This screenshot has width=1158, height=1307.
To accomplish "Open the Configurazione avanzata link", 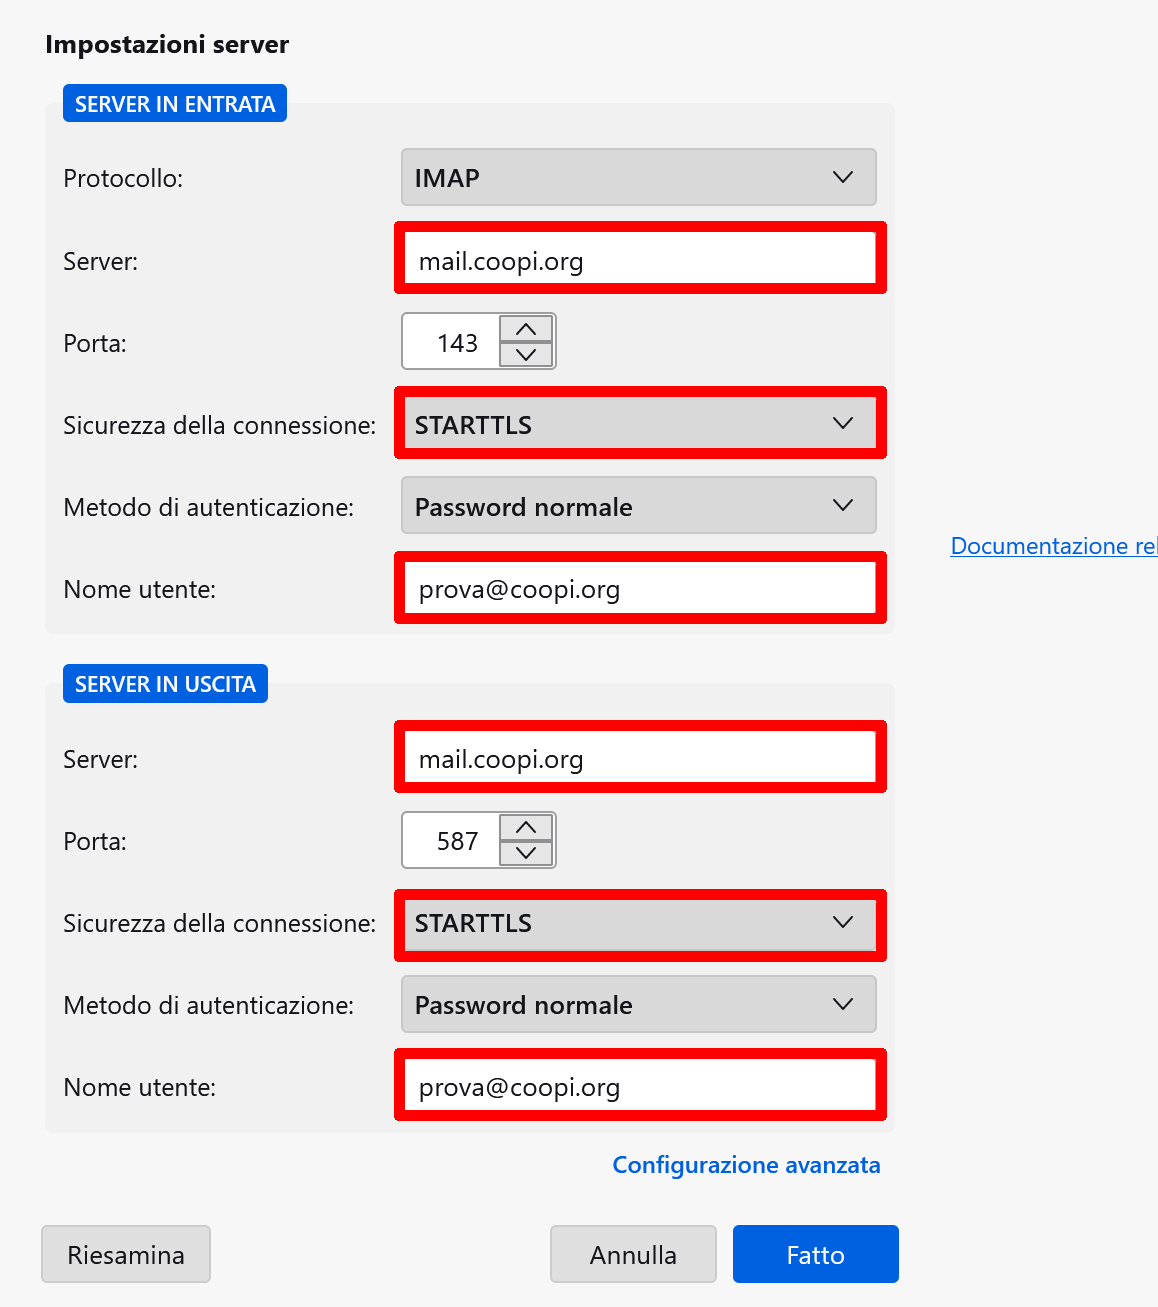I will point(746,1165).
